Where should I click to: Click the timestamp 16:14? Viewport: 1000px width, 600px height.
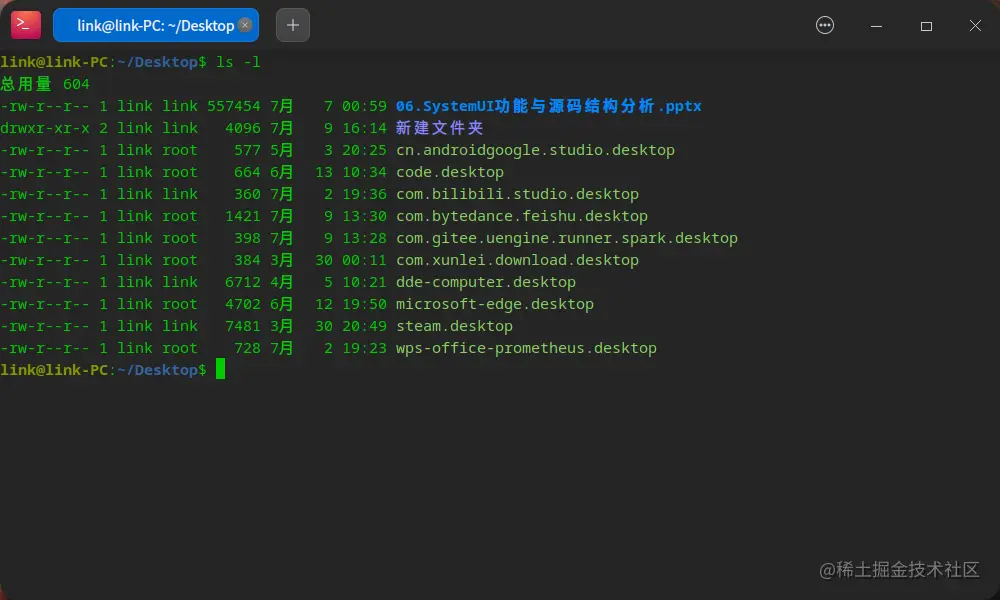364,128
